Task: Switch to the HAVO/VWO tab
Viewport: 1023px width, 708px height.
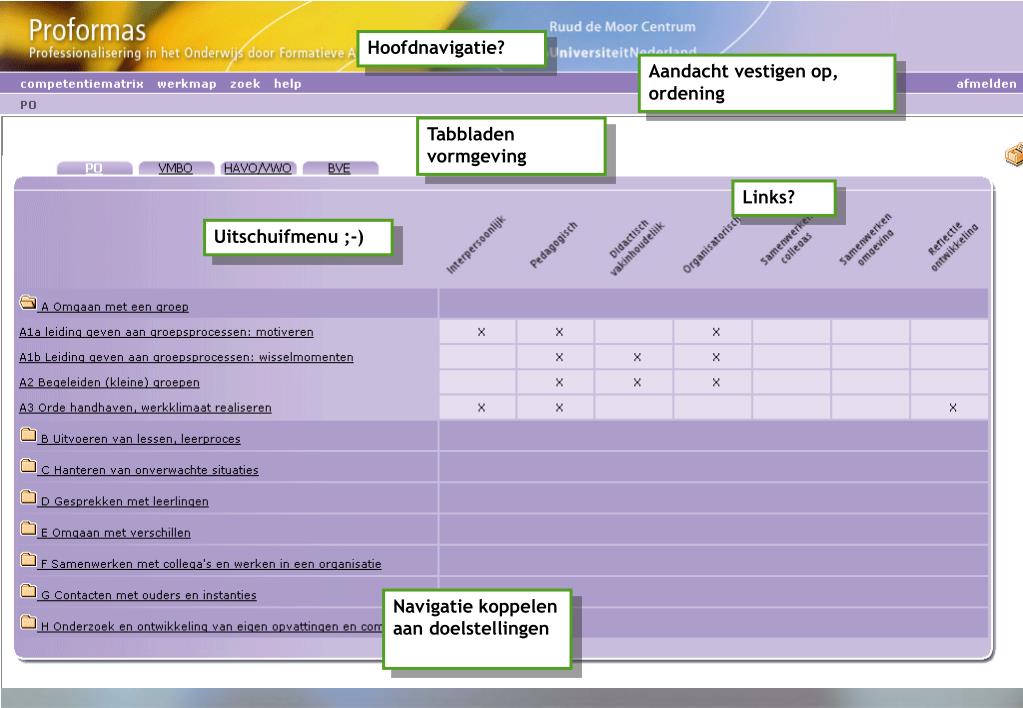Action: coord(258,168)
